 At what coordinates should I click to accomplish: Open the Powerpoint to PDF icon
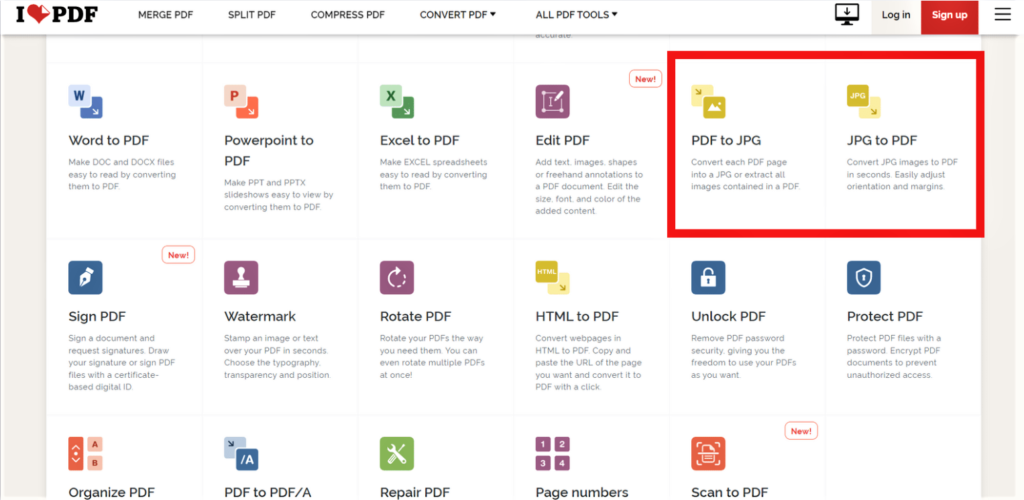pyautogui.click(x=241, y=102)
